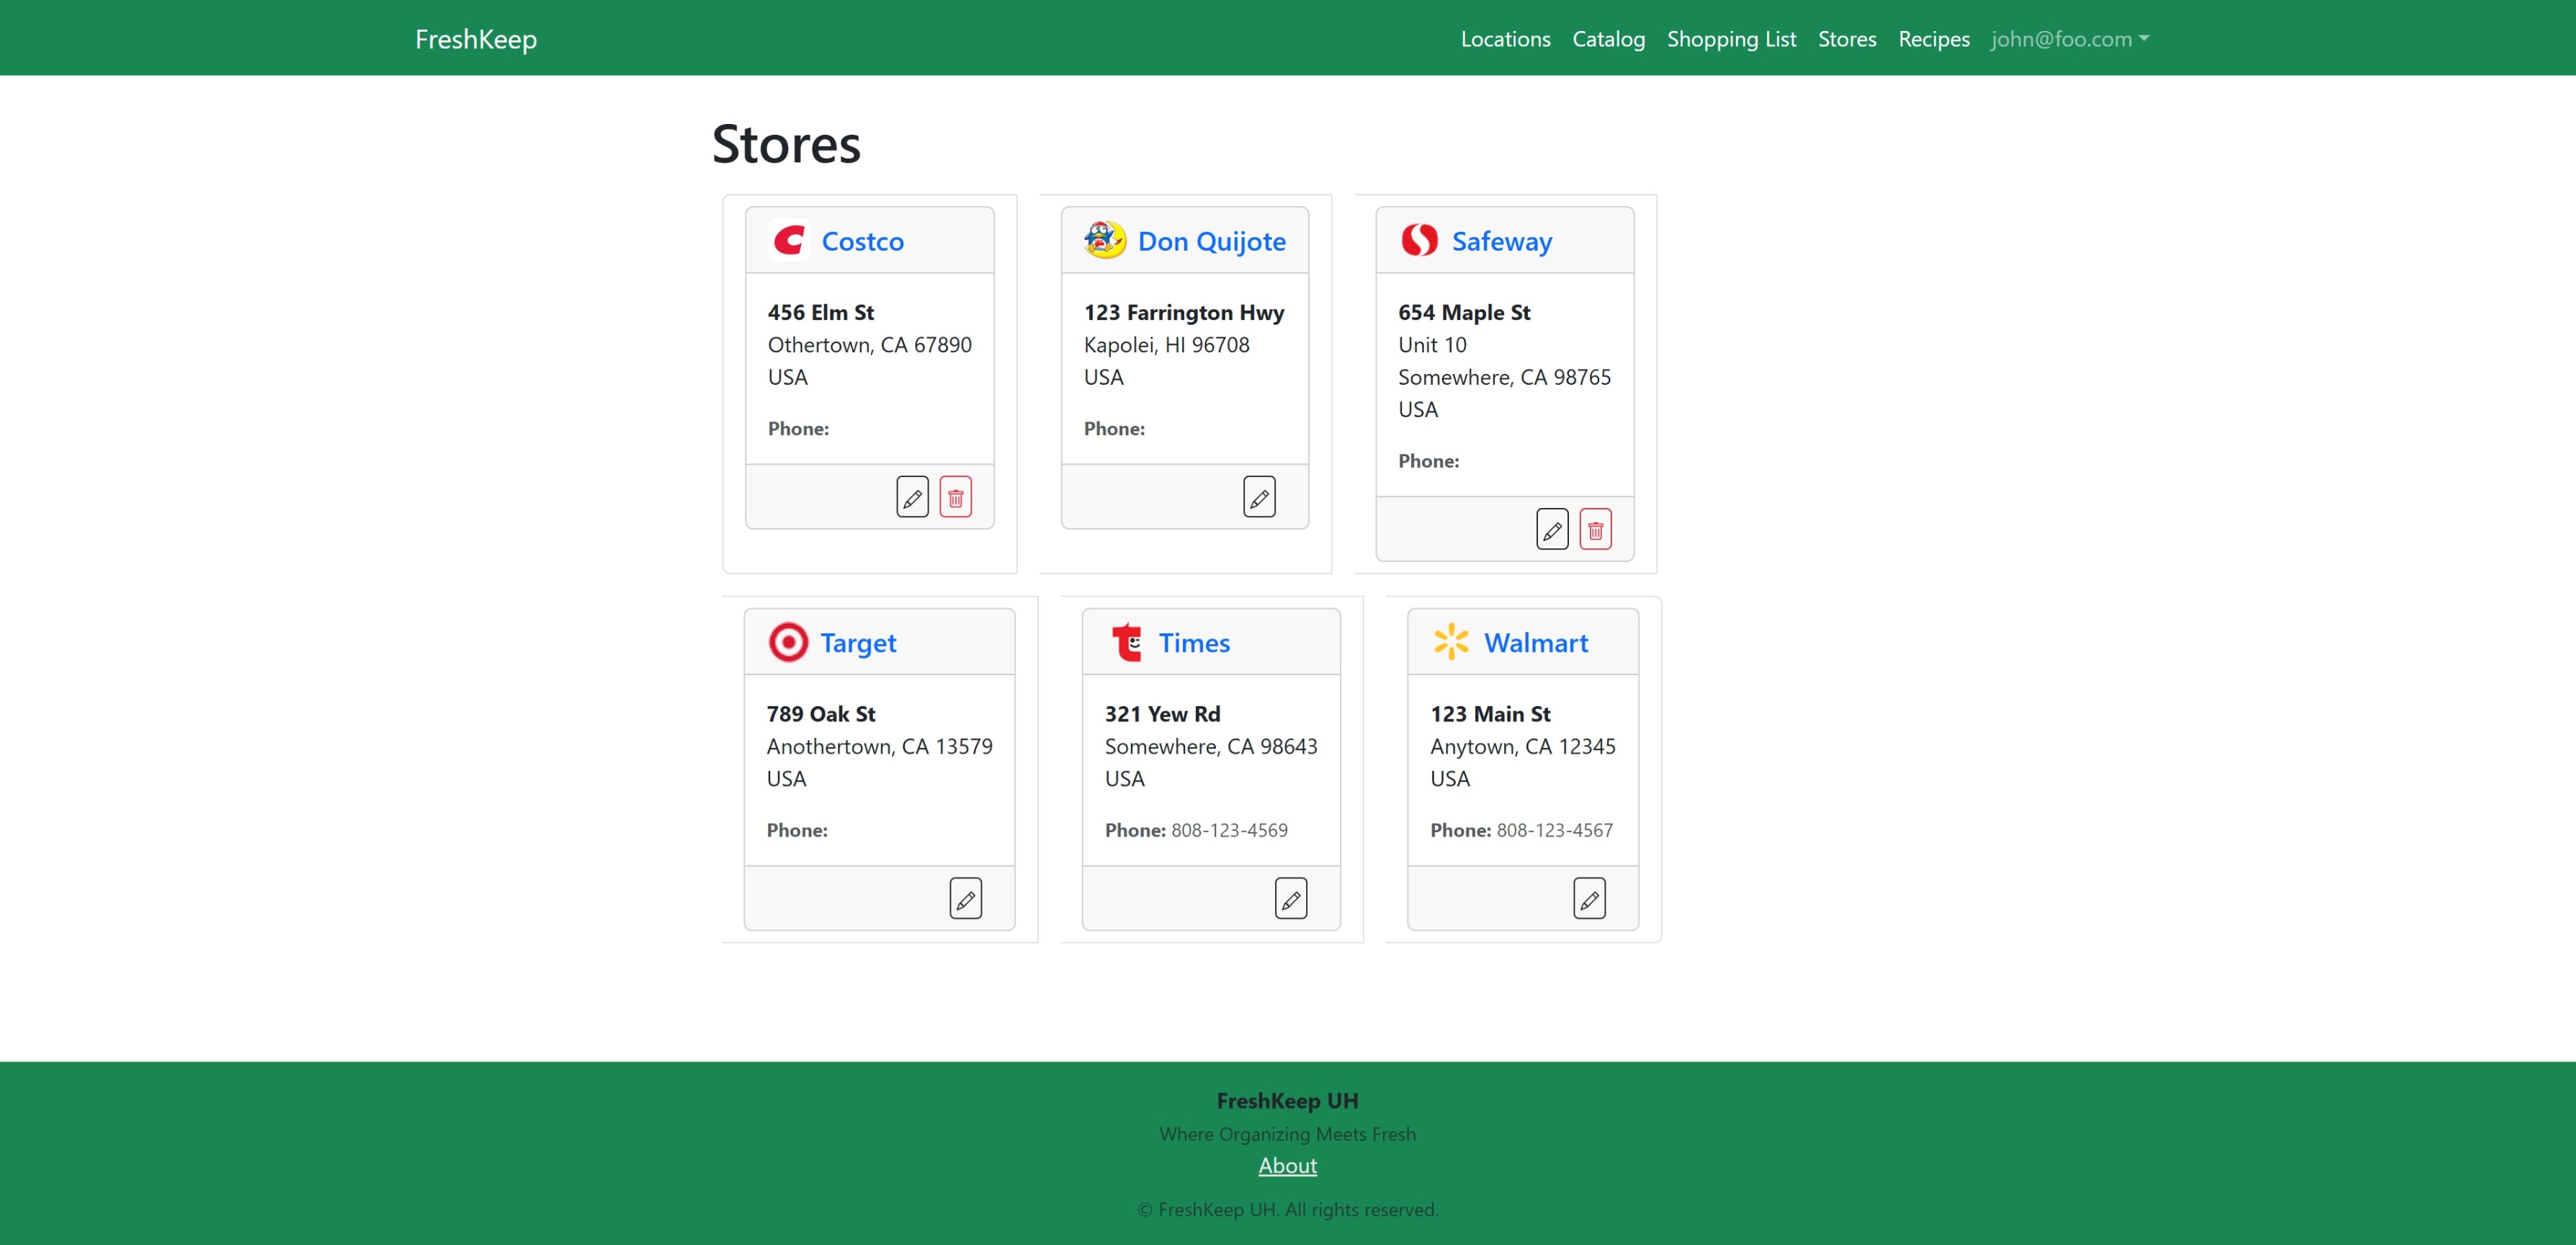Click the Costco logo
Image resolution: width=2576 pixels, height=1245 pixels.
tap(789, 240)
